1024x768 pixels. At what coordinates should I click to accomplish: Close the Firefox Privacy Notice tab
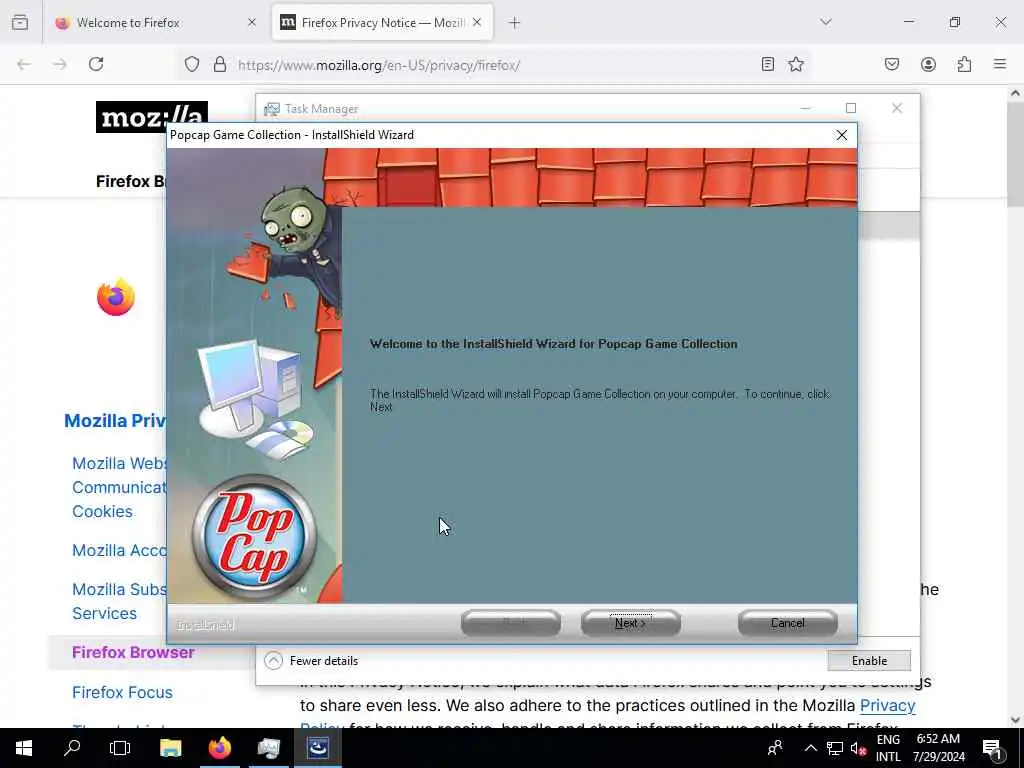point(477,23)
